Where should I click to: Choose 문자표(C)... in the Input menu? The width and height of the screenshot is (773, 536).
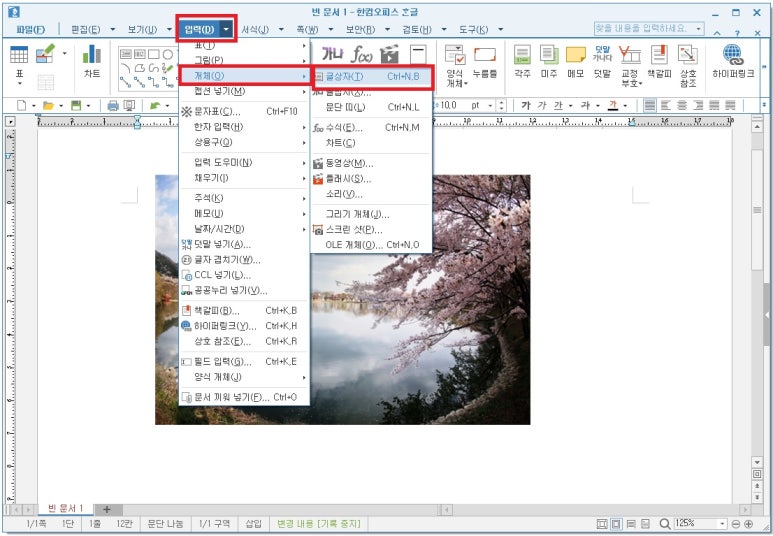[x=244, y=111]
